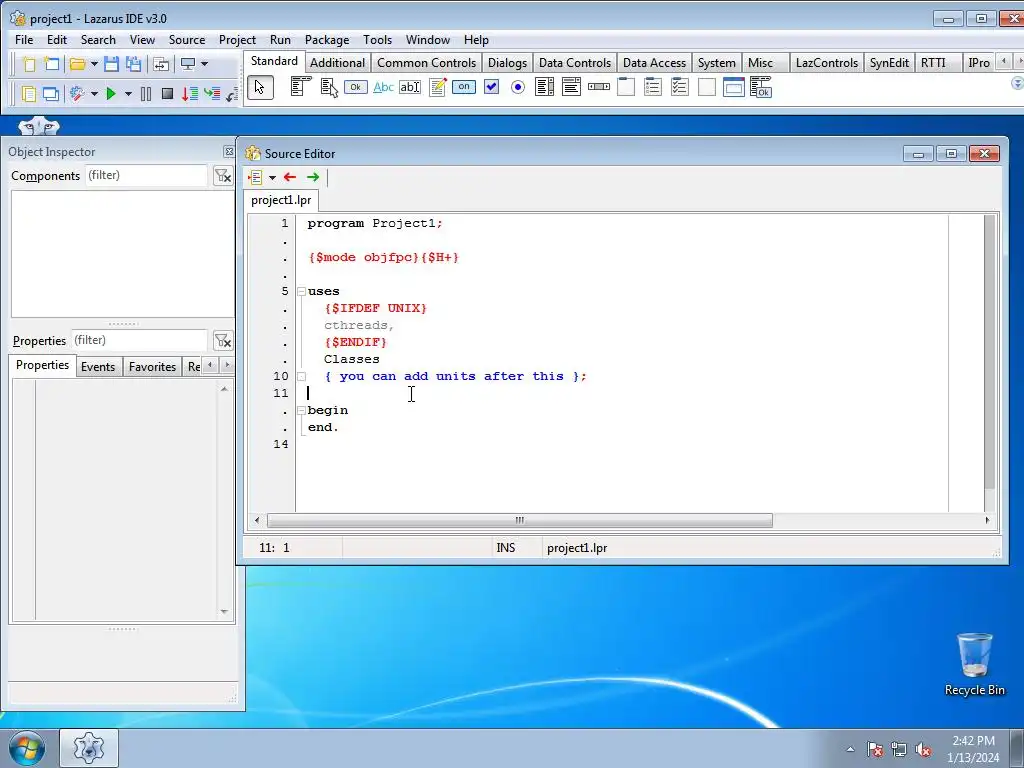Select the TCheckGroup component icon
The image size is (1024, 768).
680,87
